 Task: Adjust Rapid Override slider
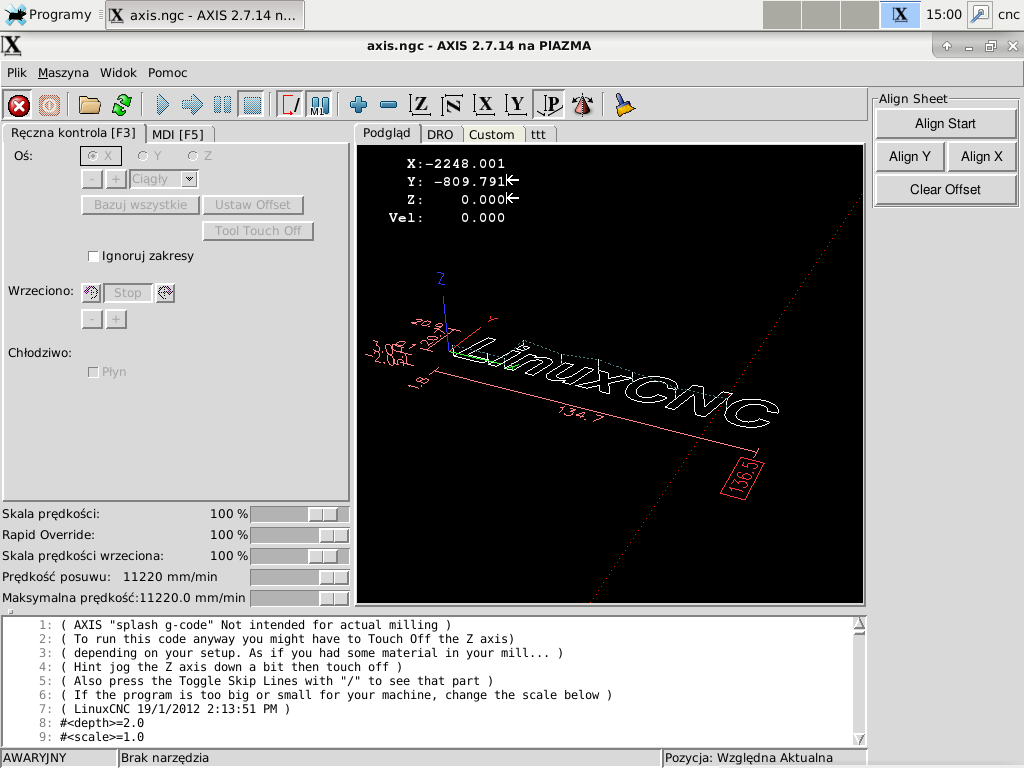coord(300,536)
